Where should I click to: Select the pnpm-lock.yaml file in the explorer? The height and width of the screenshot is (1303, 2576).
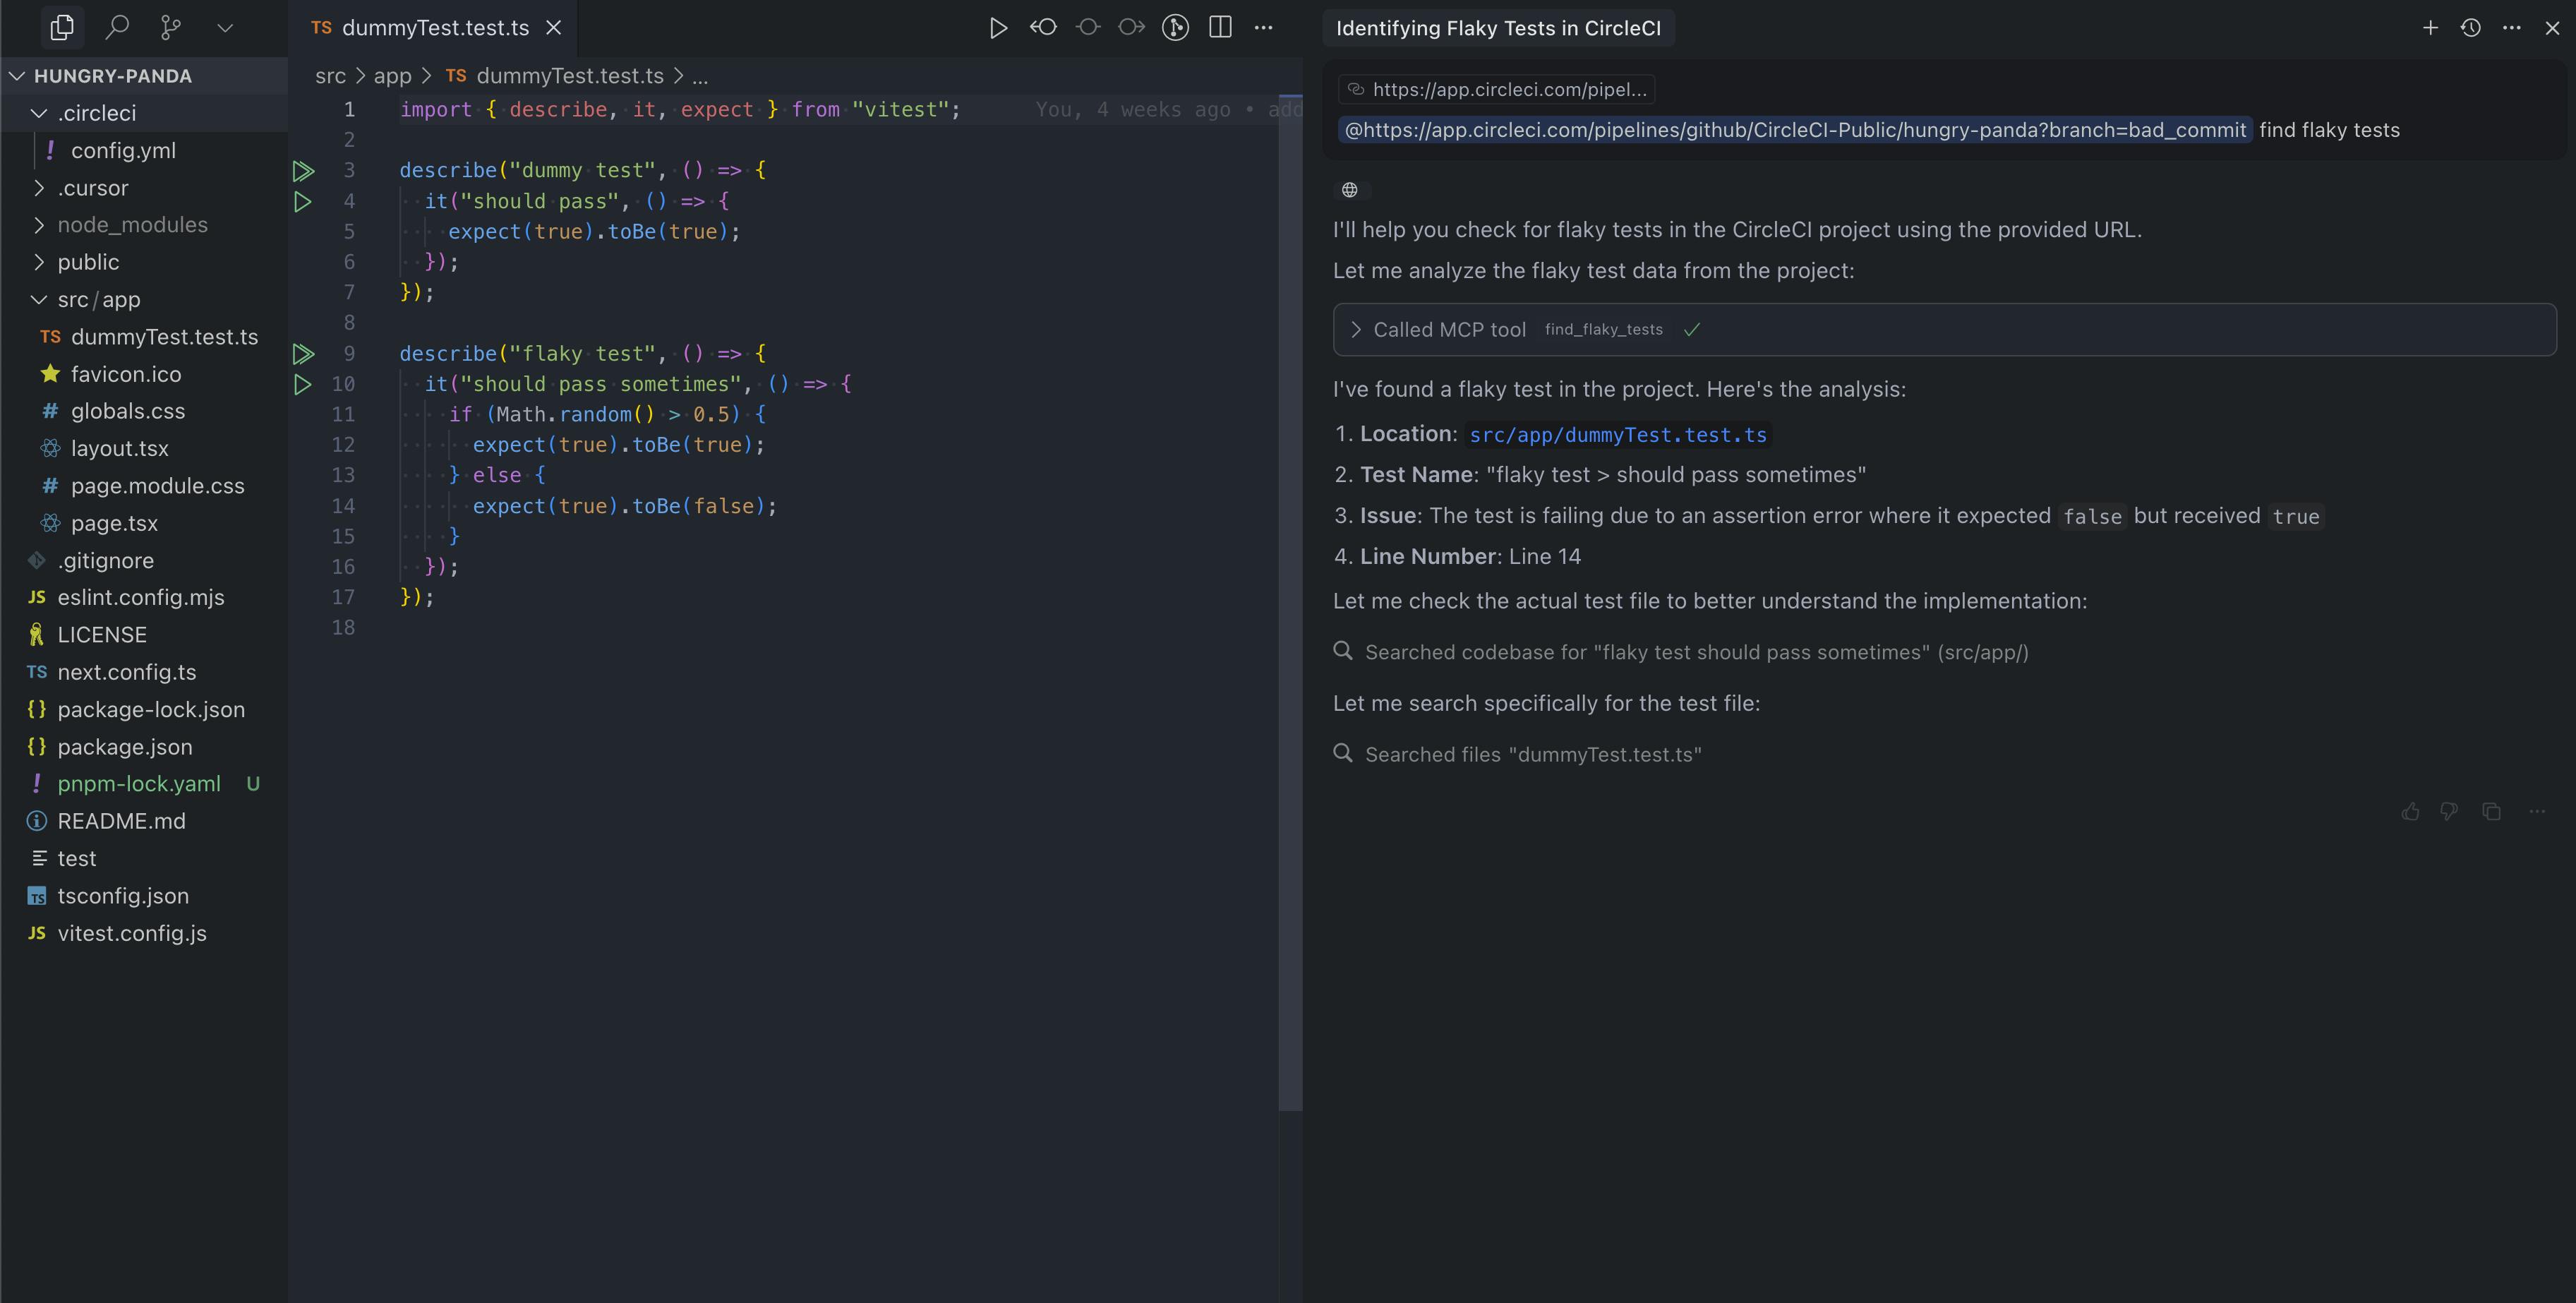pos(138,784)
